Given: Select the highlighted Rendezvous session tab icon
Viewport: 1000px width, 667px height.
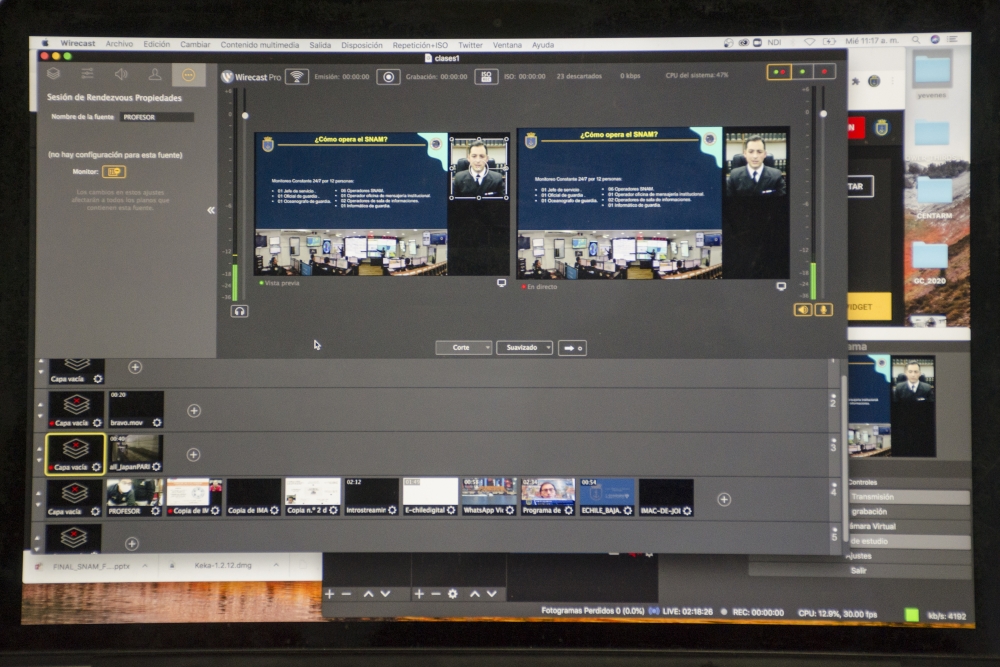Looking at the screenshot, I should [189, 75].
